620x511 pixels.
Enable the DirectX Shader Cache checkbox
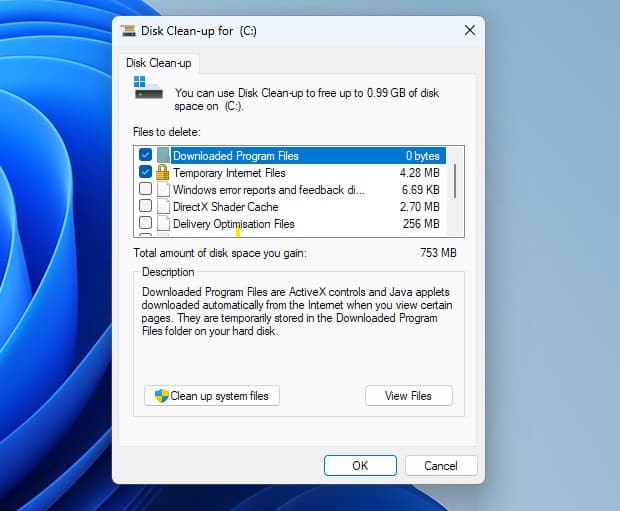click(x=145, y=206)
